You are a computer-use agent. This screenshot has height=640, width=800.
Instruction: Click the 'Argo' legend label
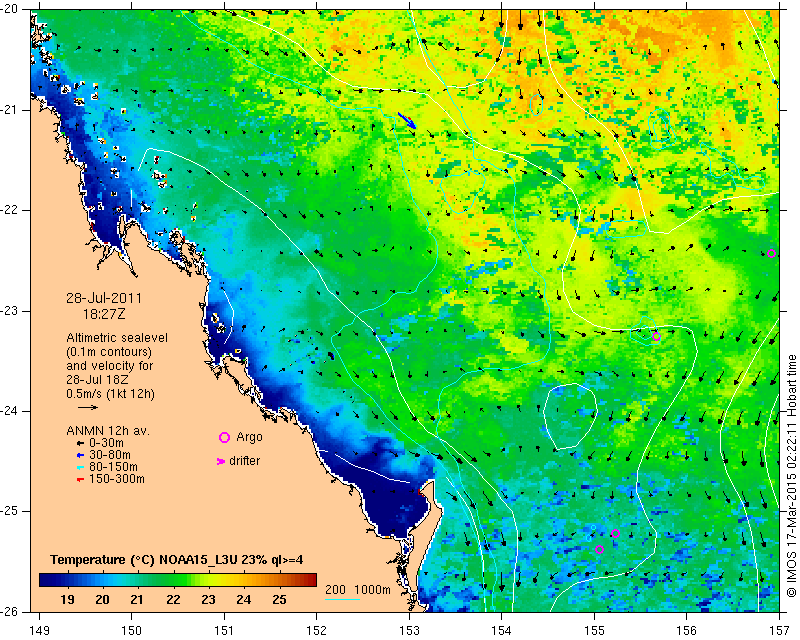[x=249, y=437]
